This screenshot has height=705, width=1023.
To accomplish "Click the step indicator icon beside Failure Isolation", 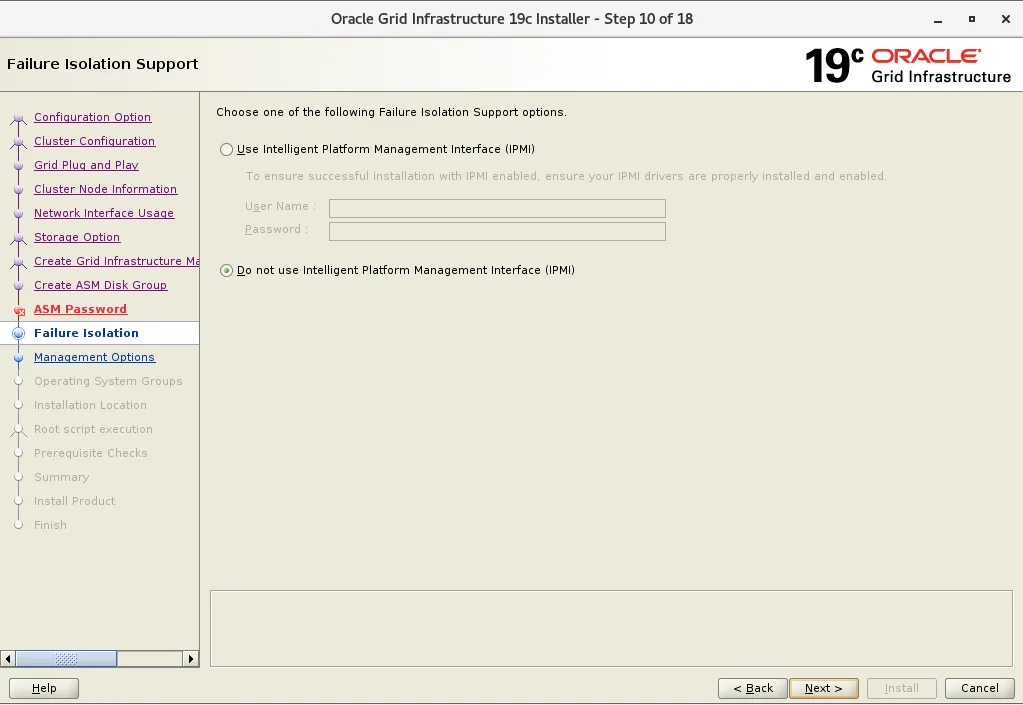I will 19,333.
